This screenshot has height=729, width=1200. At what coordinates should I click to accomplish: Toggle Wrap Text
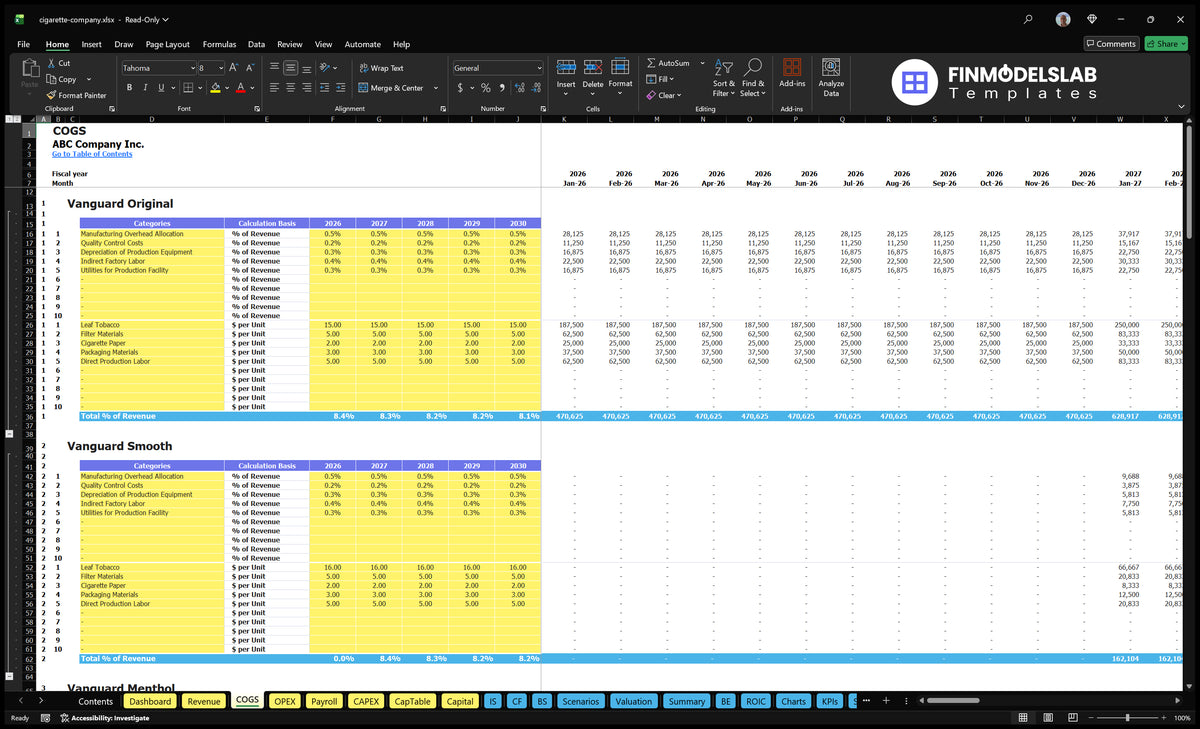(381, 68)
